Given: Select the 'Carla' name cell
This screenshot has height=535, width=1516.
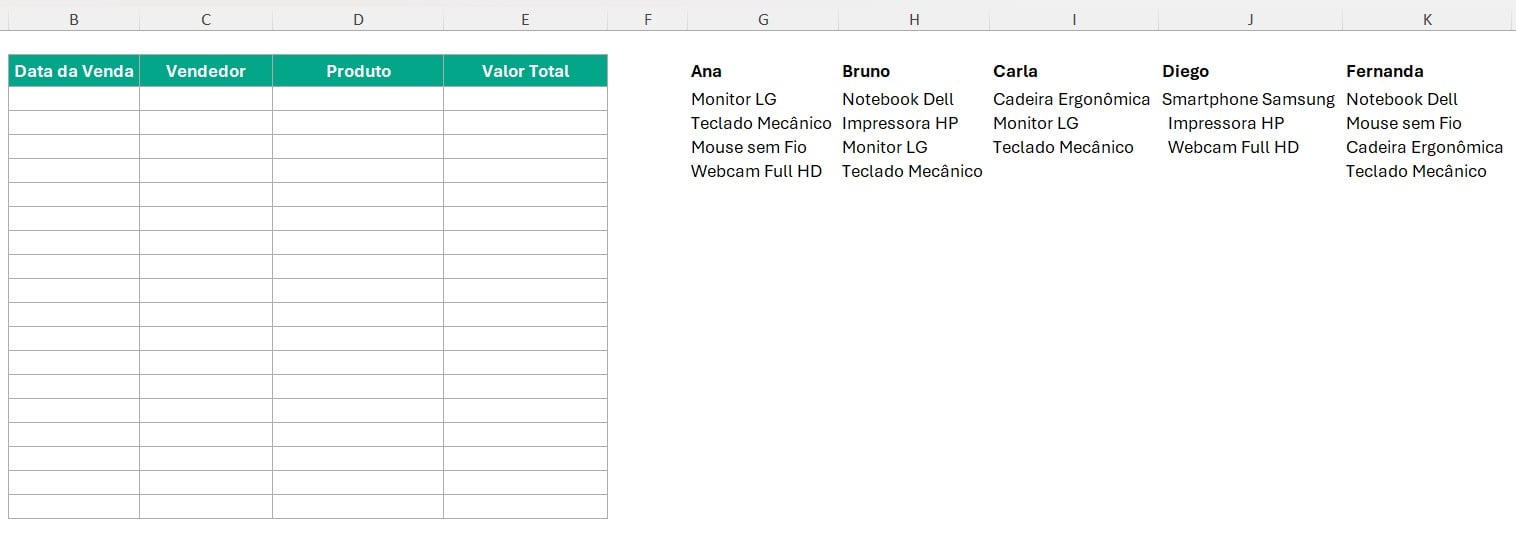Looking at the screenshot, I should [x=1015, y=71].
